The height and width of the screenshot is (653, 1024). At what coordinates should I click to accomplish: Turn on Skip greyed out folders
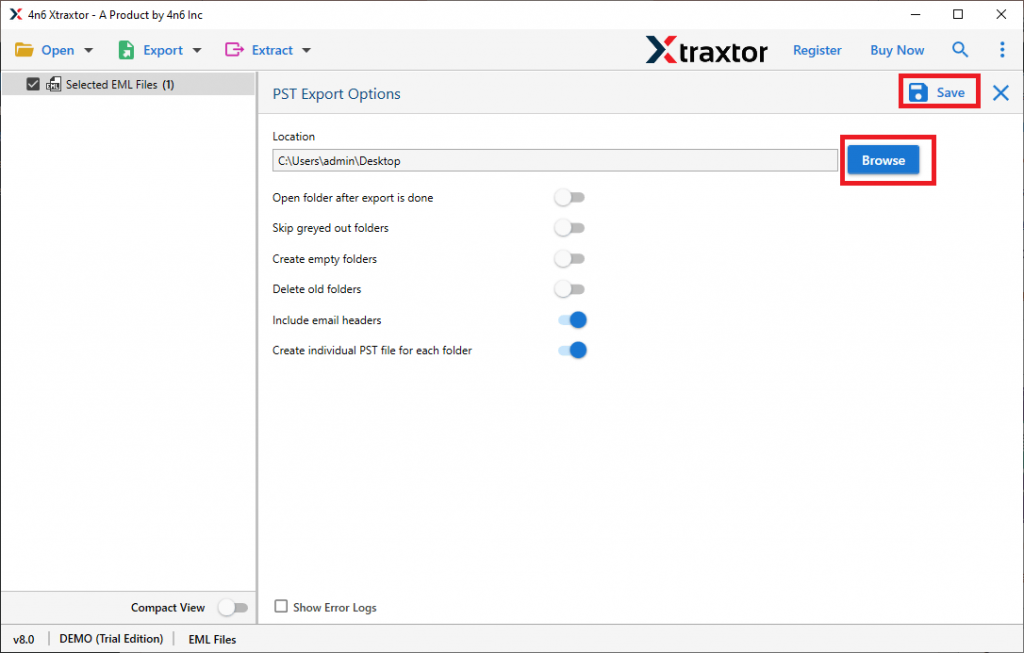569,228
